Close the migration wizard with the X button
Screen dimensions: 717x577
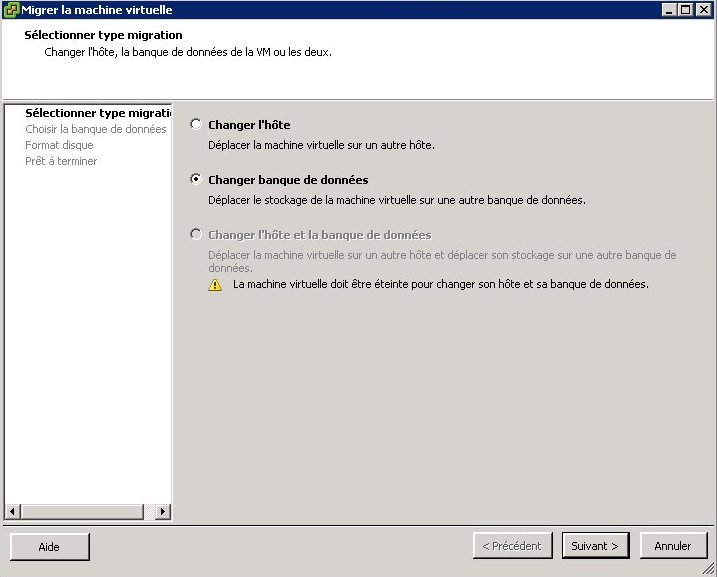click(x=703, y=10)
